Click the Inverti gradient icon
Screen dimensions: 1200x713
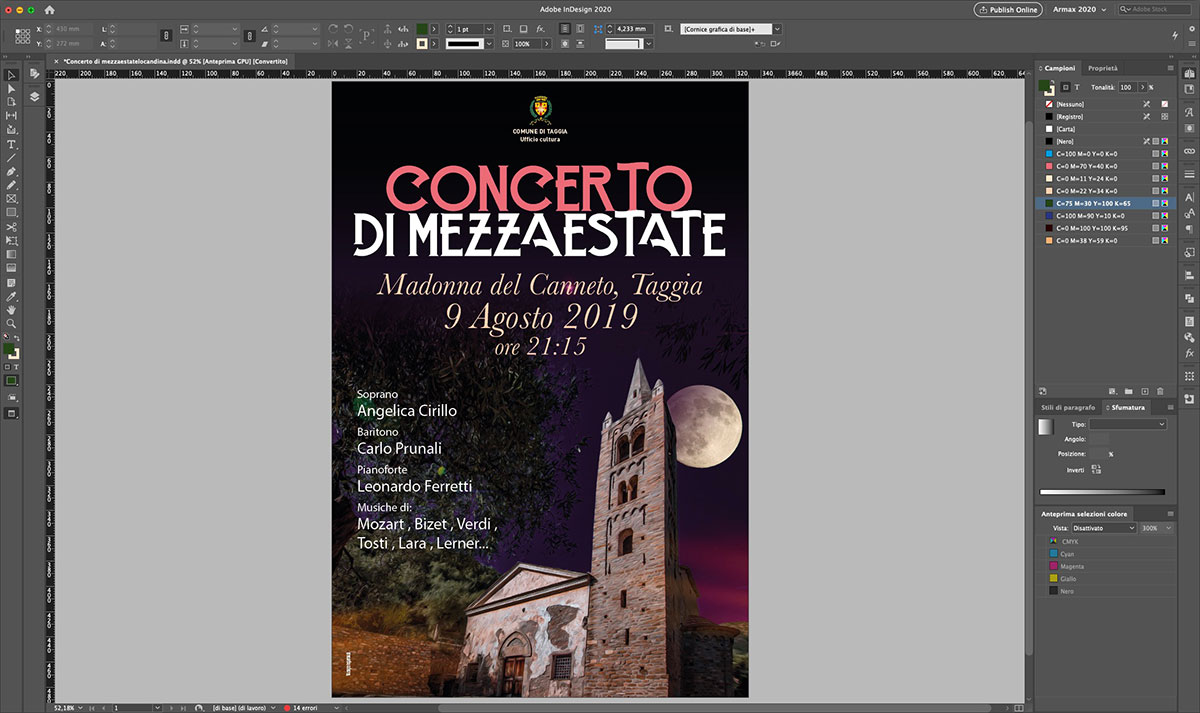coord(1096,469)
